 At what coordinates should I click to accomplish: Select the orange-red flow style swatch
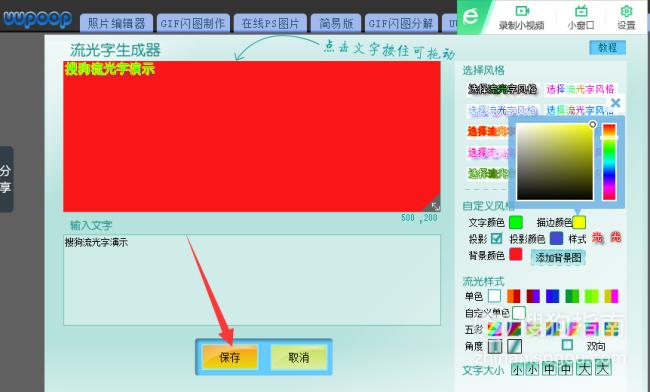pos(514,296)
